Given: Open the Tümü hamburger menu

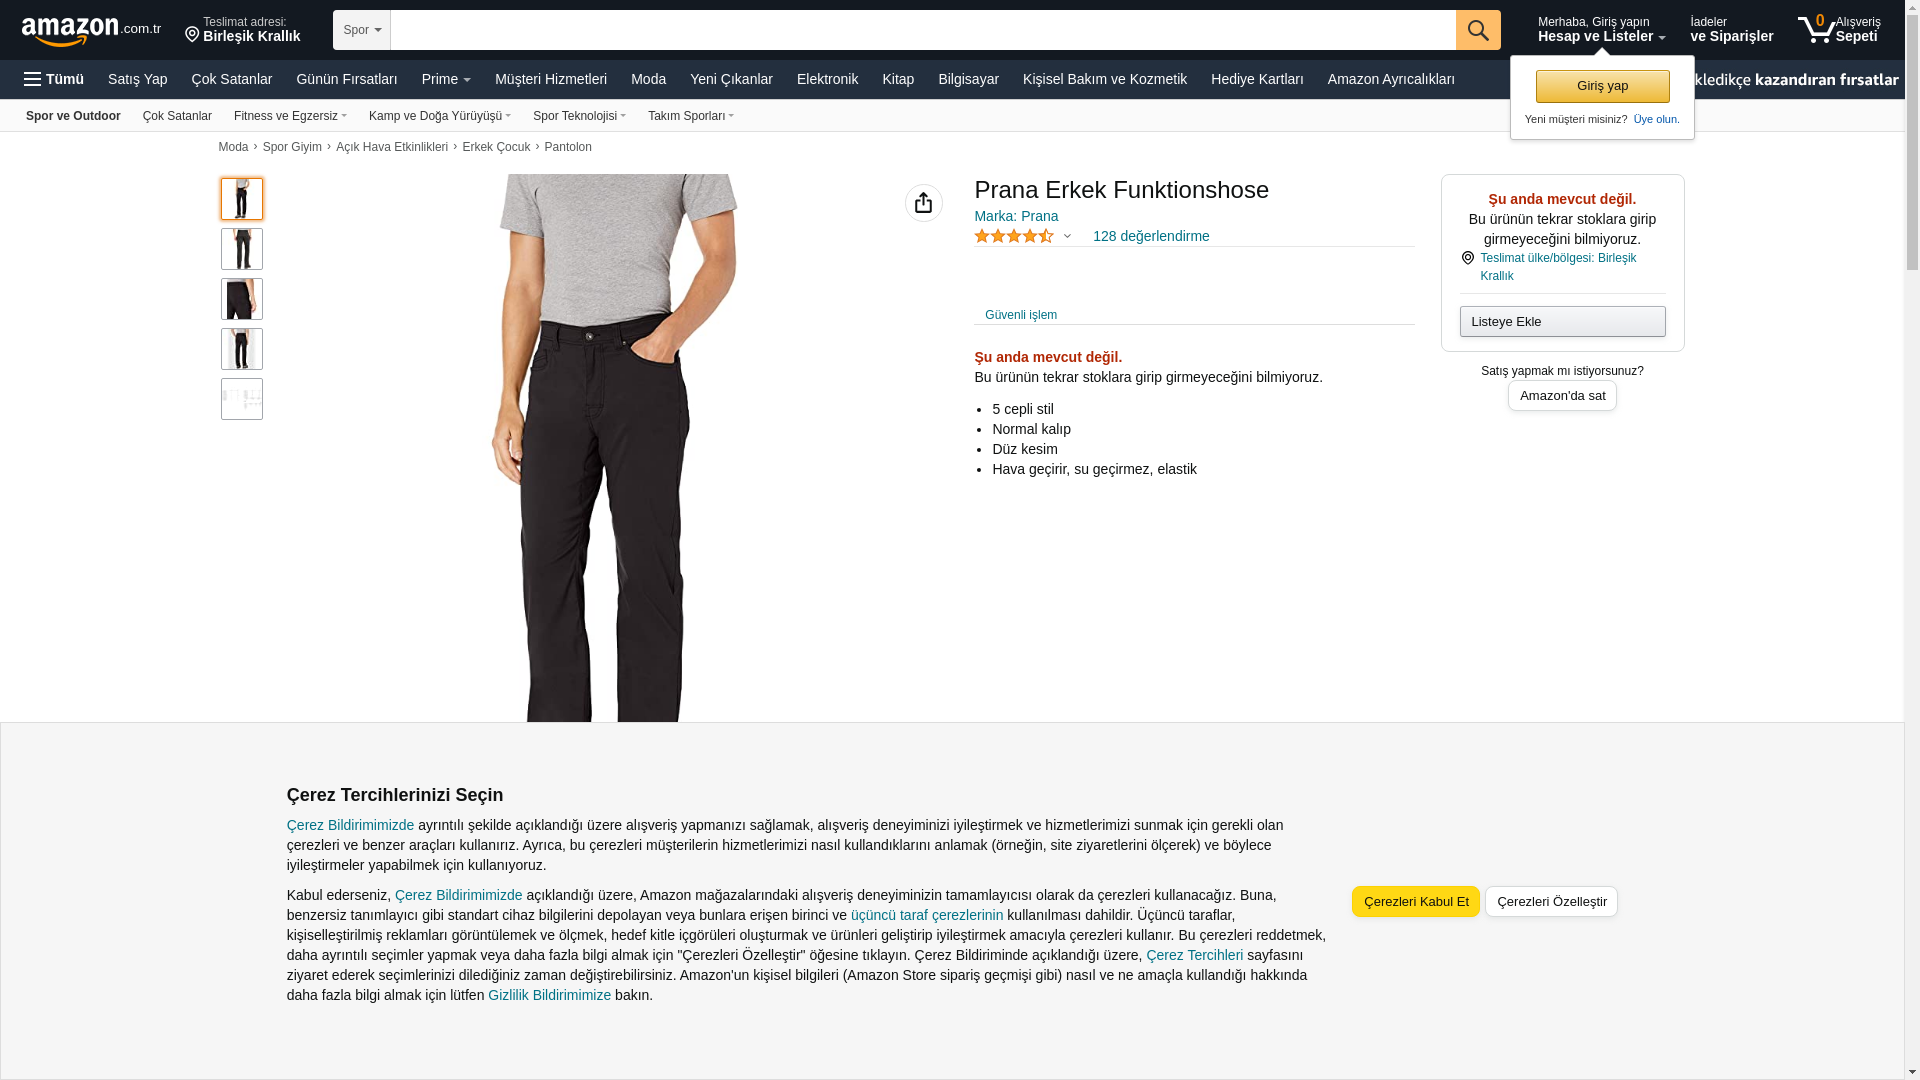Looking at the screenshot, I should point(54,79).
